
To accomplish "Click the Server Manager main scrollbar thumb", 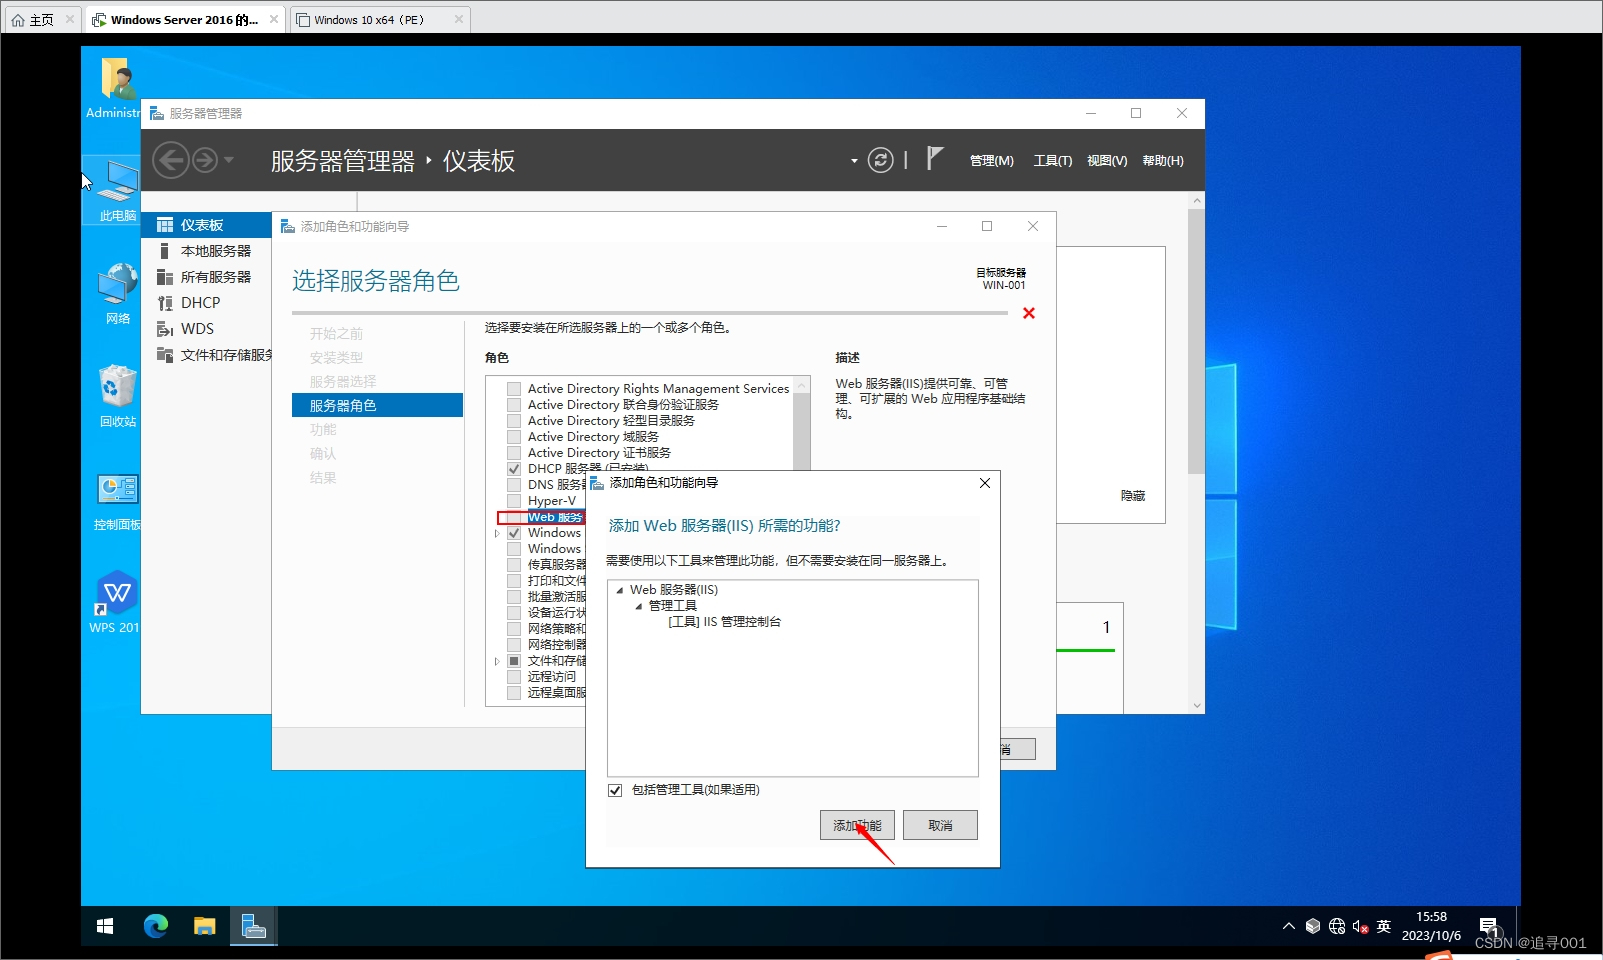I will 1196,340.
